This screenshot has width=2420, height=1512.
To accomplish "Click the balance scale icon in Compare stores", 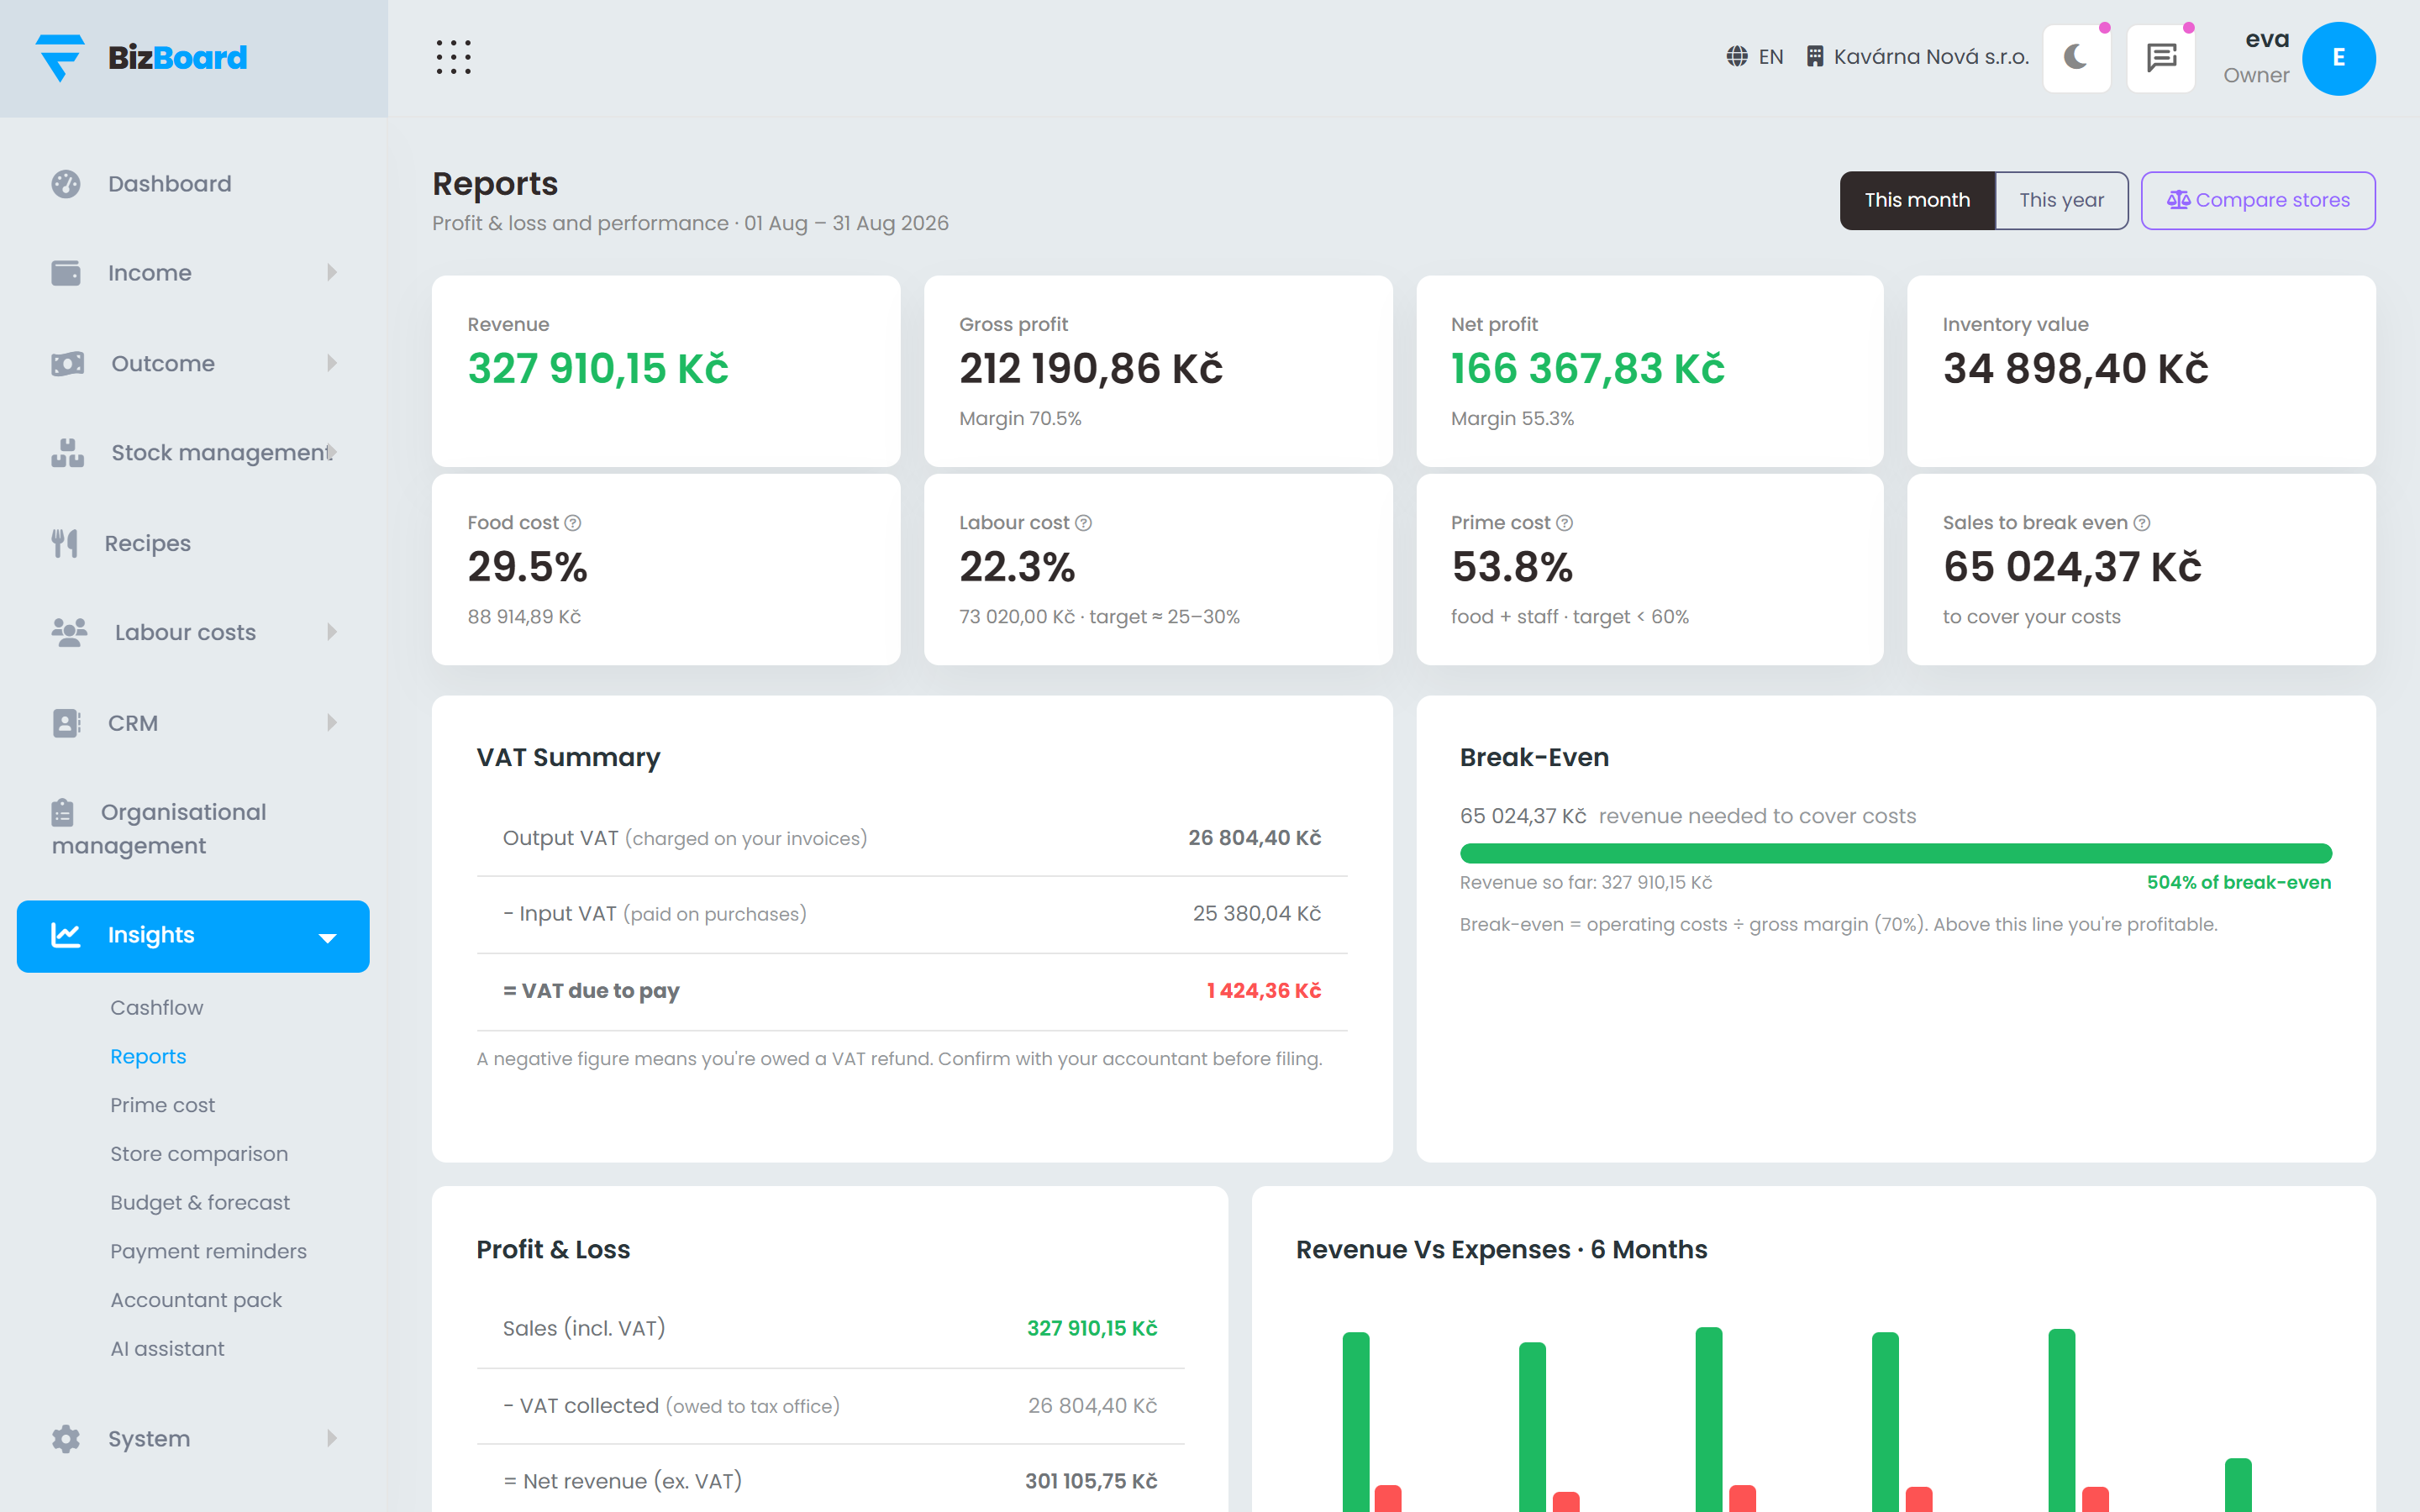I will coord(2178,200).
